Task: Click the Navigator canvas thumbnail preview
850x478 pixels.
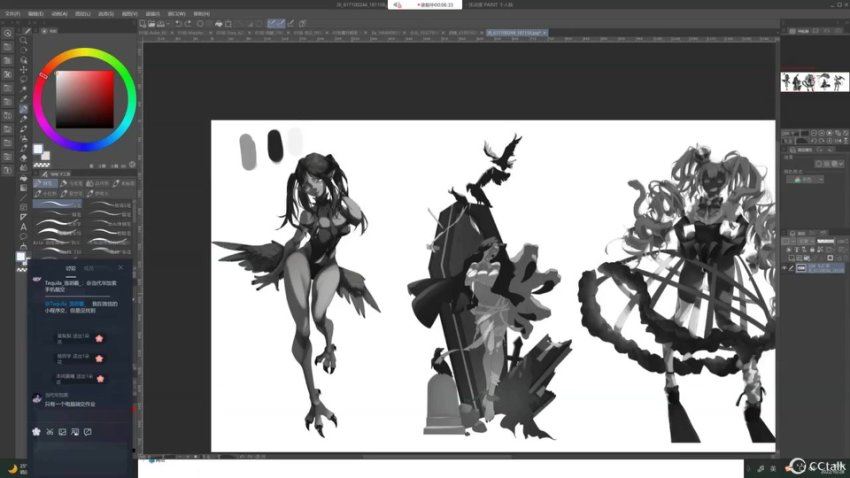Action: [x=814, y=81]
